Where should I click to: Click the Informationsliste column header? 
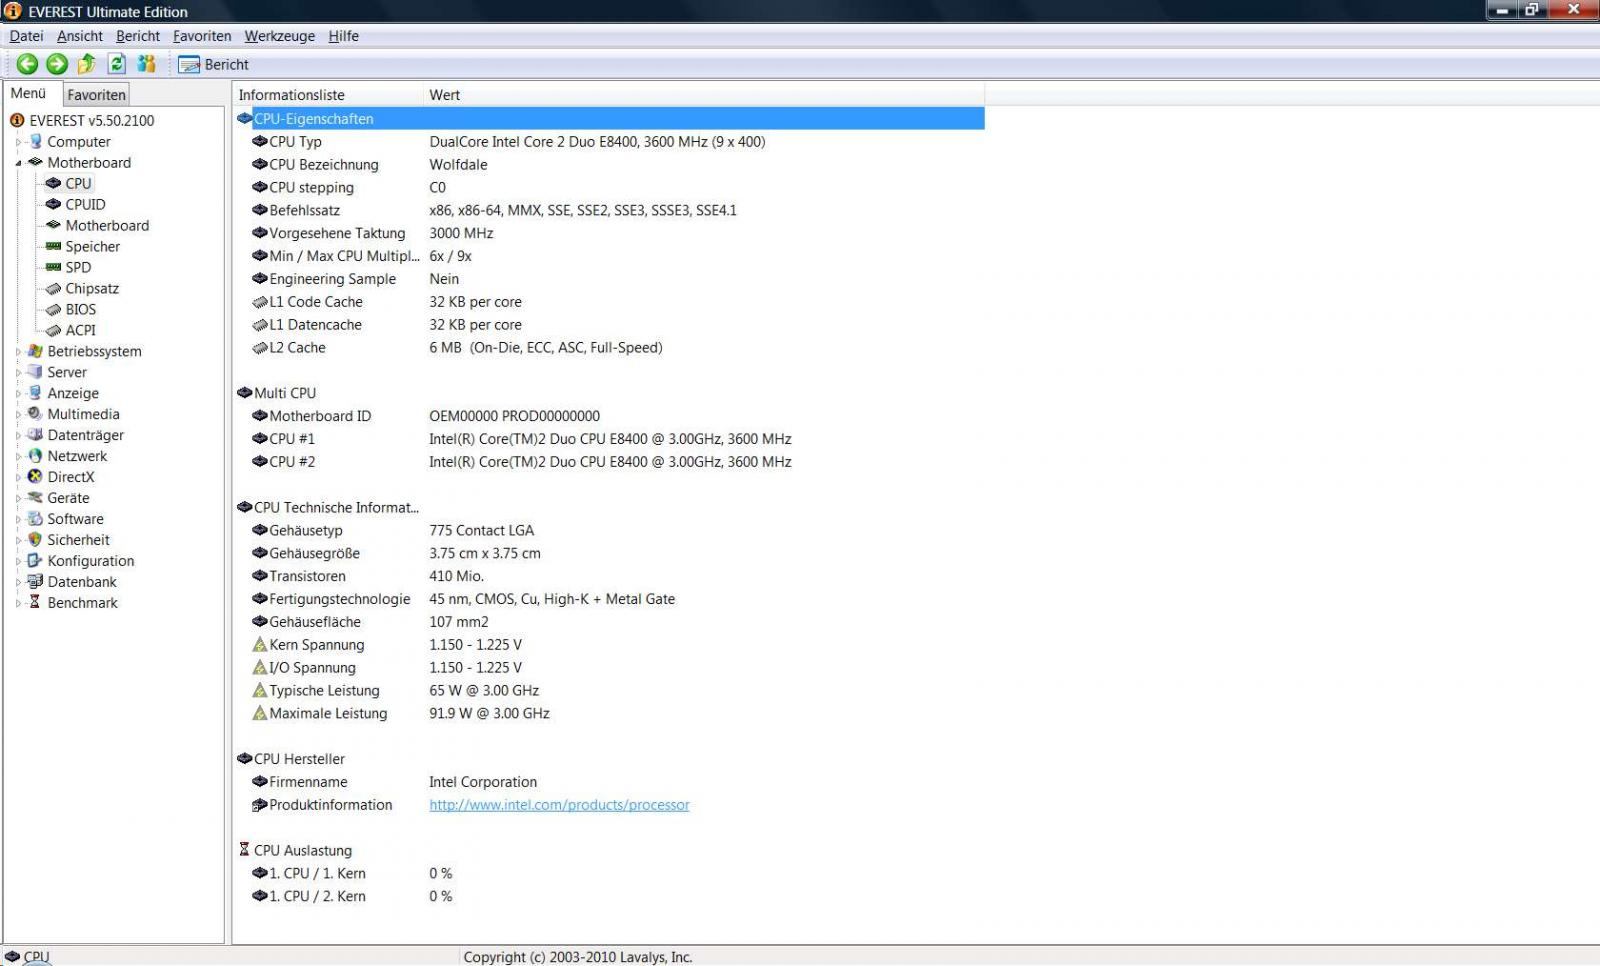tap(328, 95)
